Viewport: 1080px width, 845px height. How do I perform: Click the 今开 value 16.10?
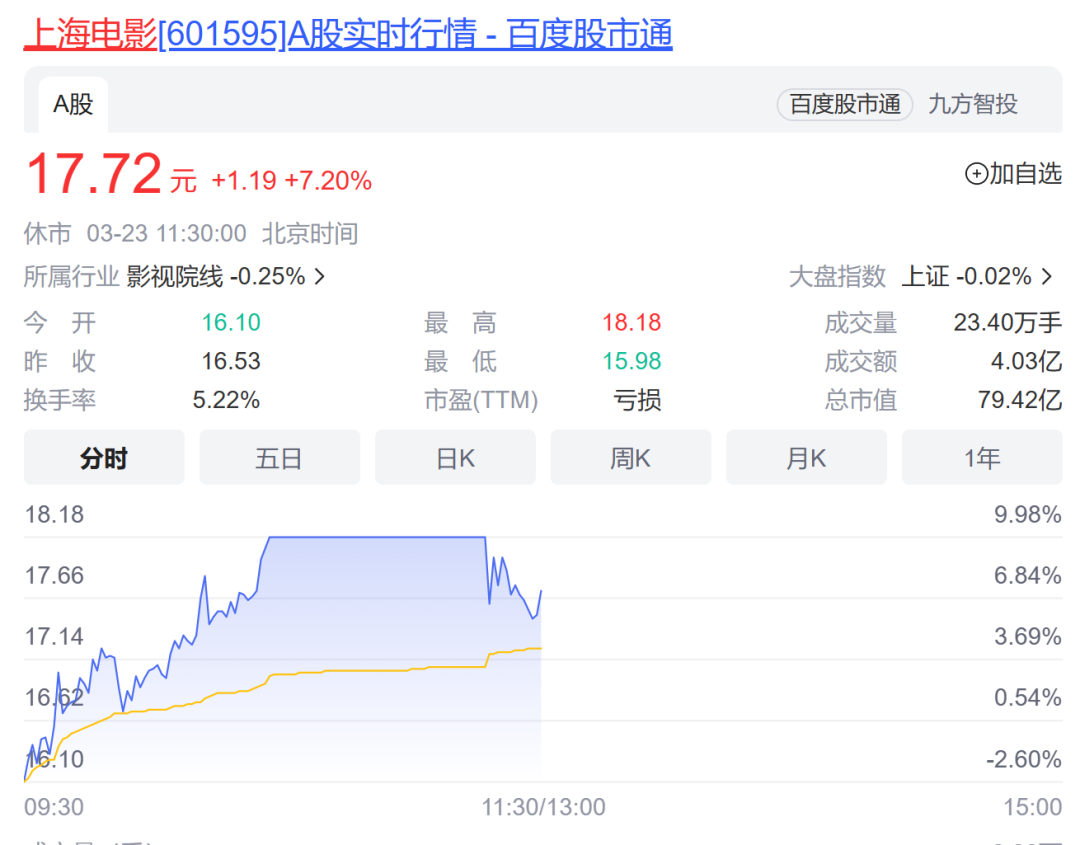pos(231,322)
